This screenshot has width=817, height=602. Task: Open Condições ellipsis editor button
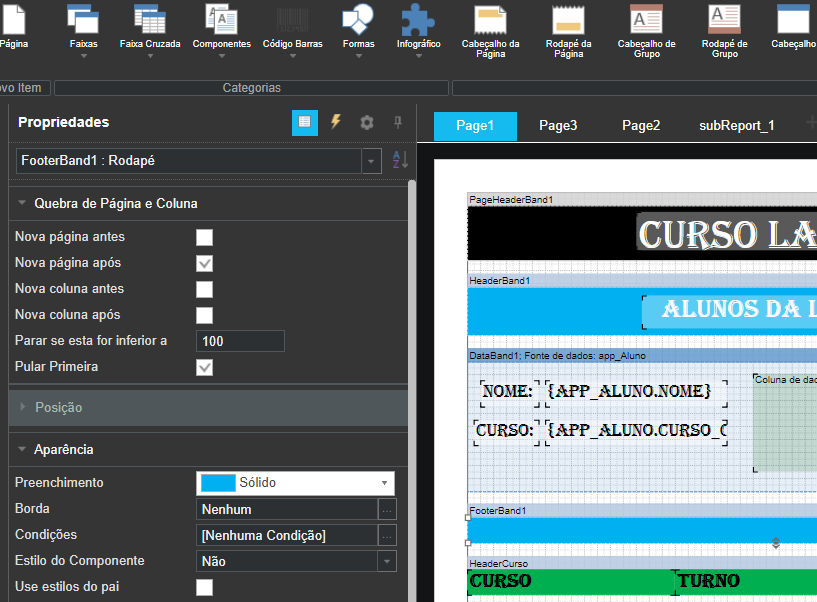[387, 535]
